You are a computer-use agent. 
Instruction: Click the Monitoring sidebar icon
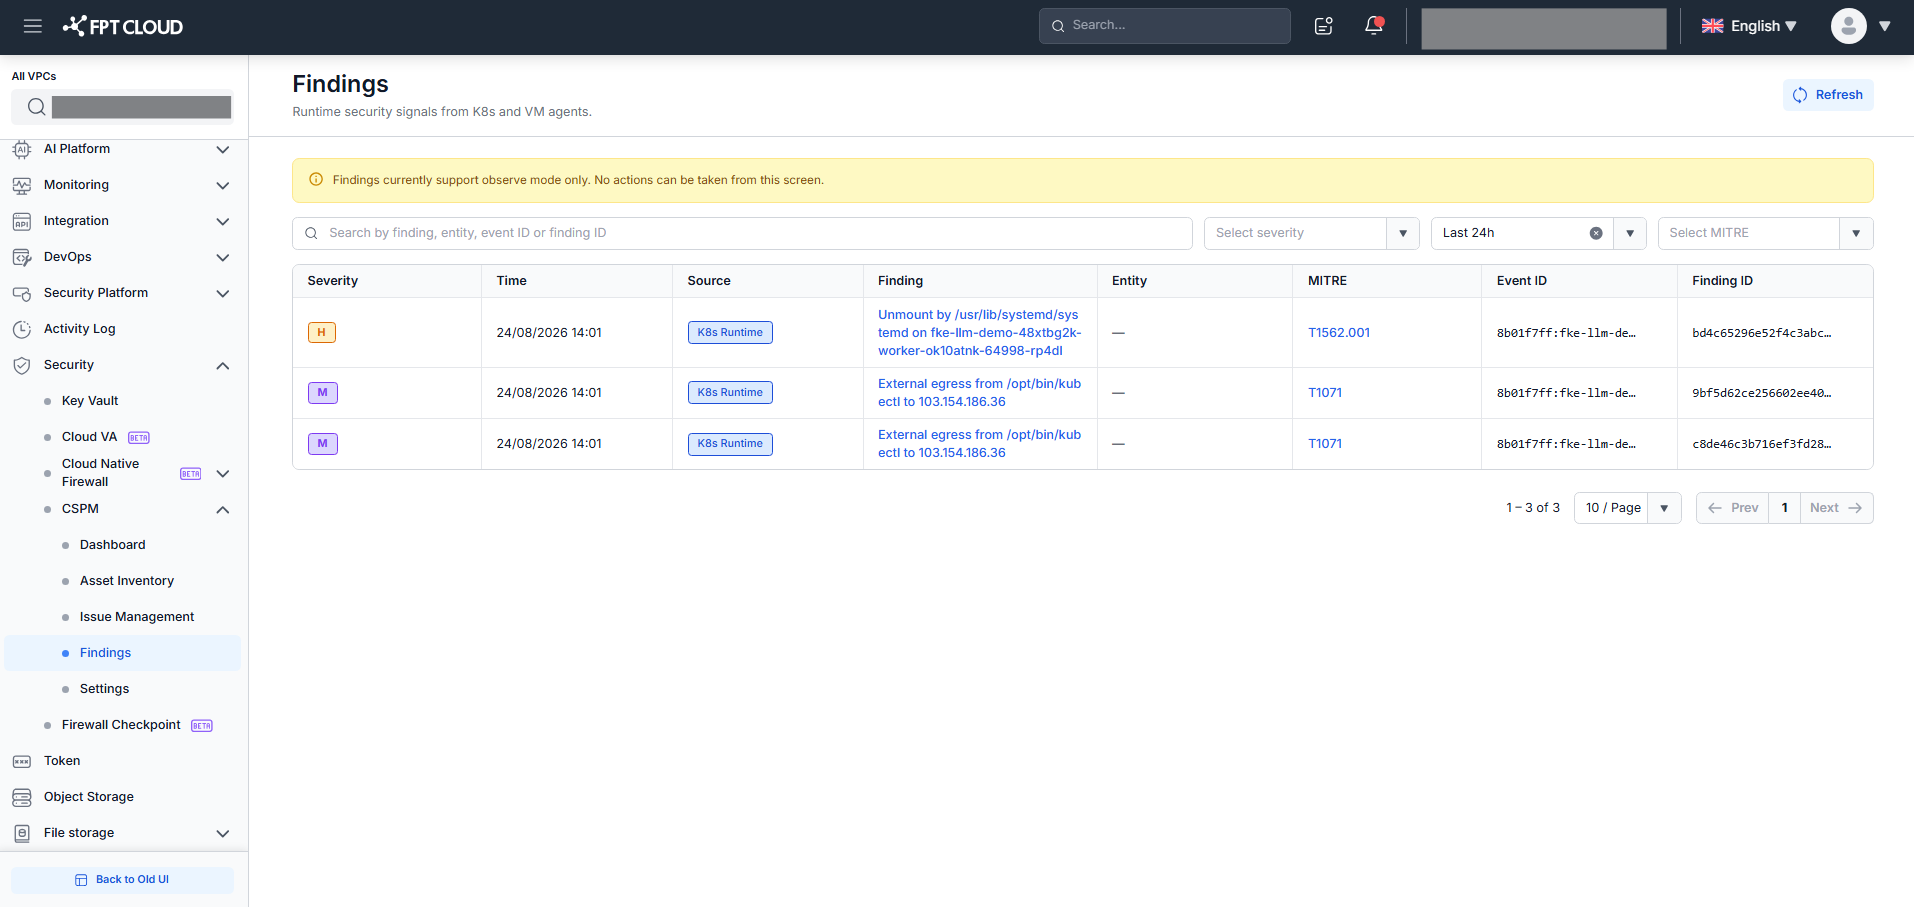(x=22, y=185)
